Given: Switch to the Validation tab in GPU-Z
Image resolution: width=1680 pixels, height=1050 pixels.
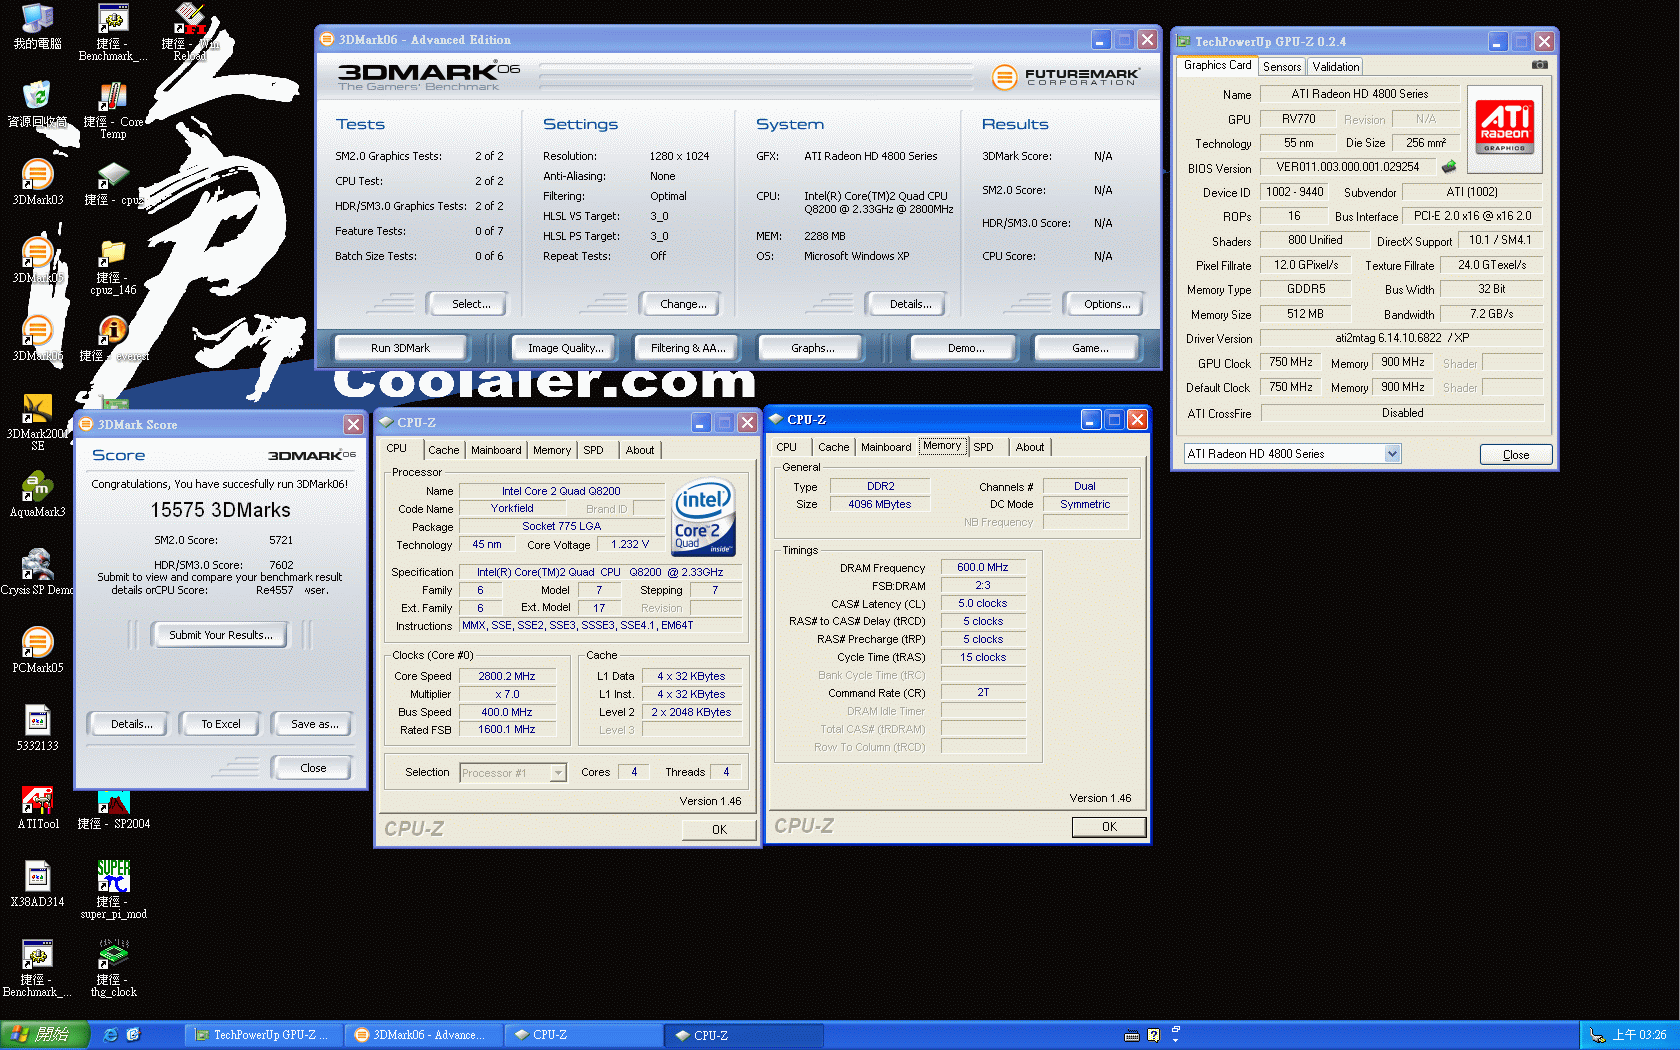Looking at the screenshot, I should click(x=1335, y=67).
